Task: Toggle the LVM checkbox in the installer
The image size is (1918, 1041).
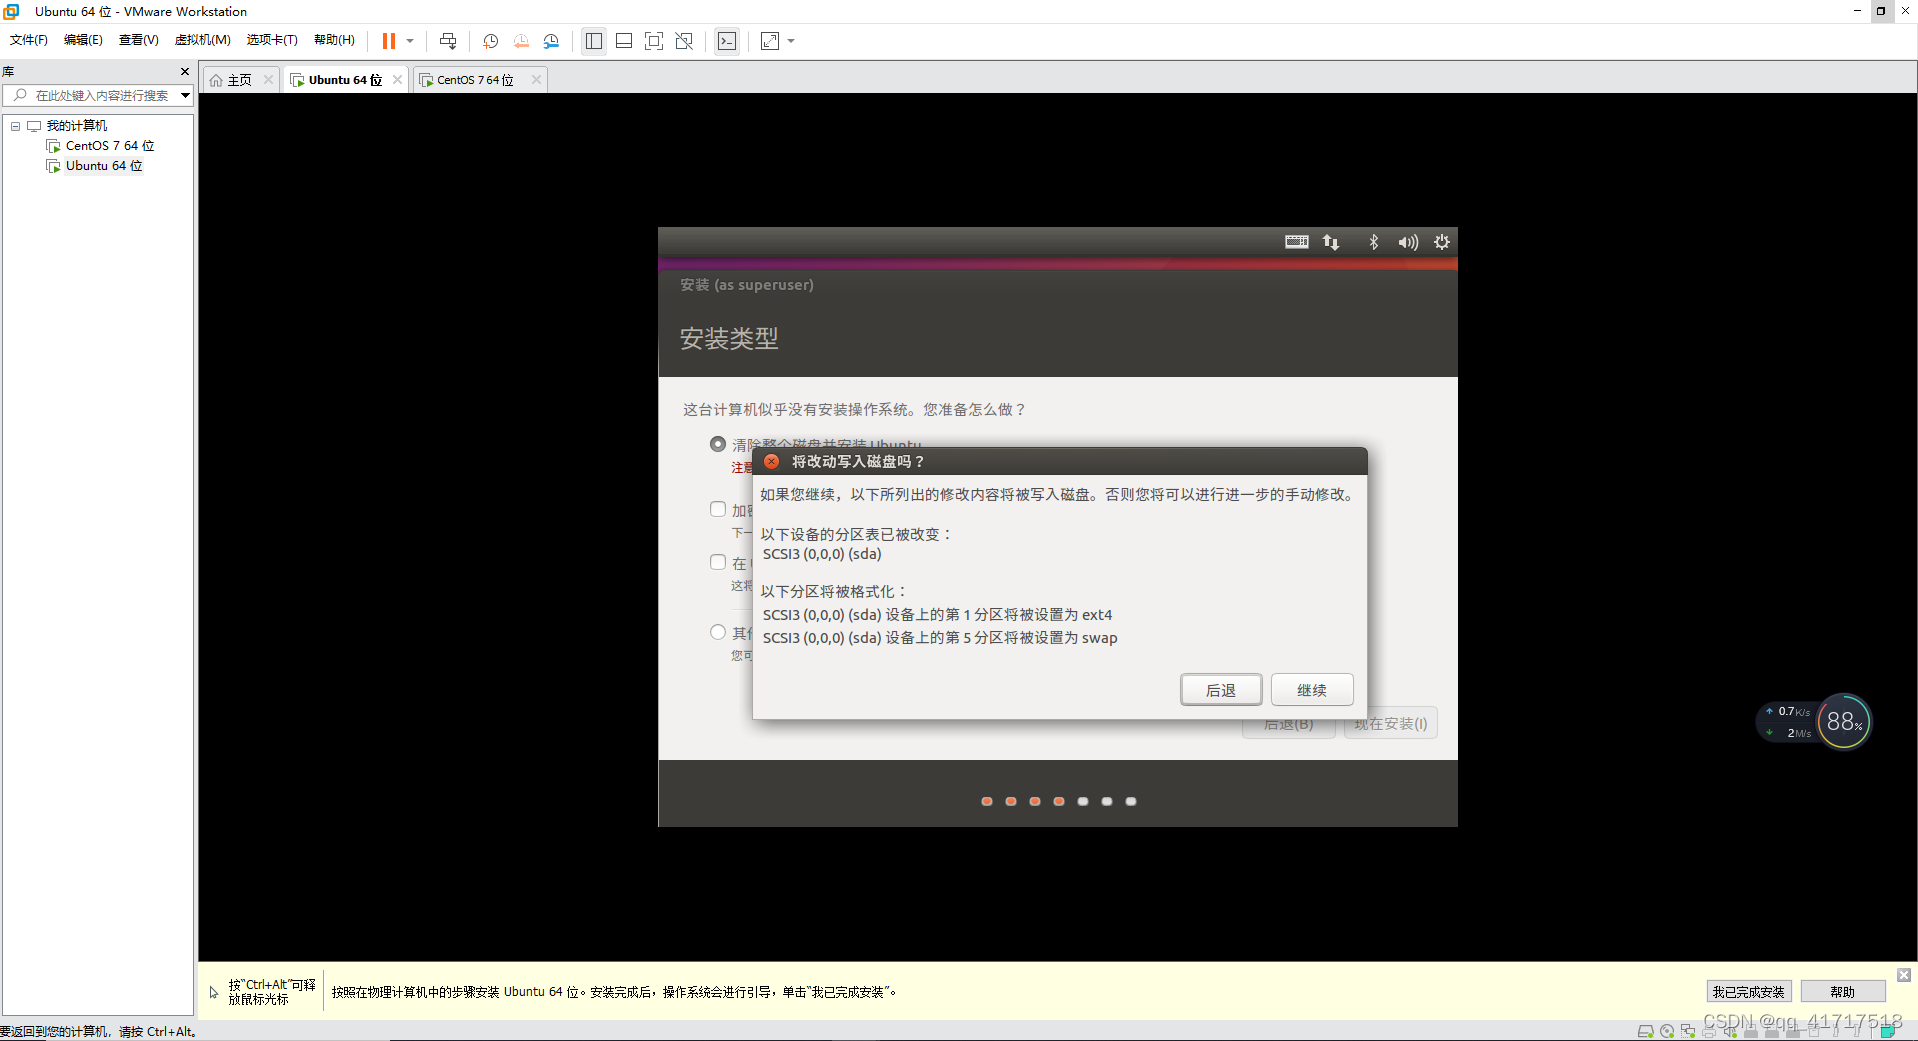Action: click(718, 562)
